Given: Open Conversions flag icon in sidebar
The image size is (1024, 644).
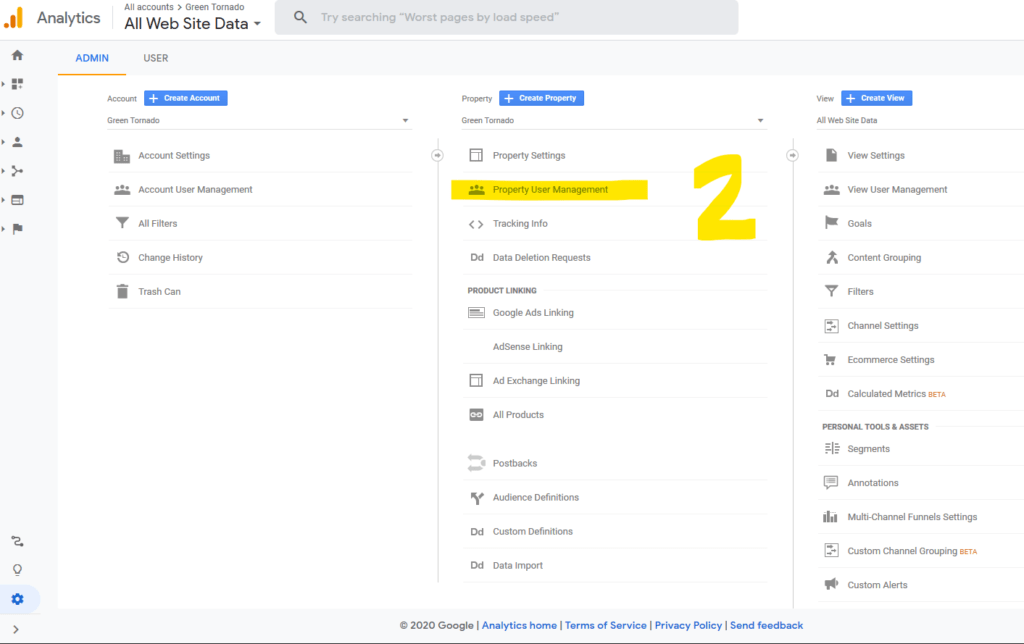Looking at the screenshot, I should pyautogui.click(x=18, y=229).
